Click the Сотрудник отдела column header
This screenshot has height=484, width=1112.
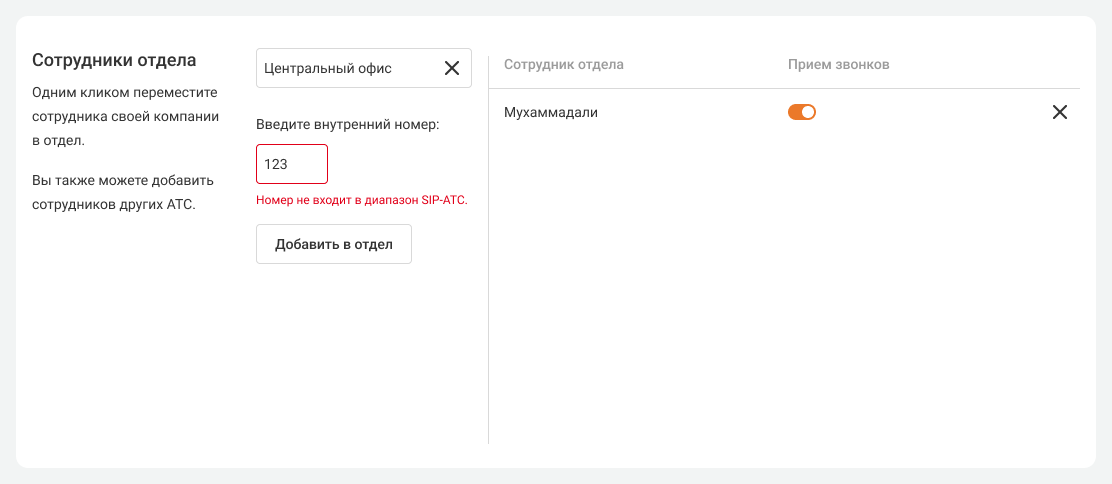pos(564,65)
